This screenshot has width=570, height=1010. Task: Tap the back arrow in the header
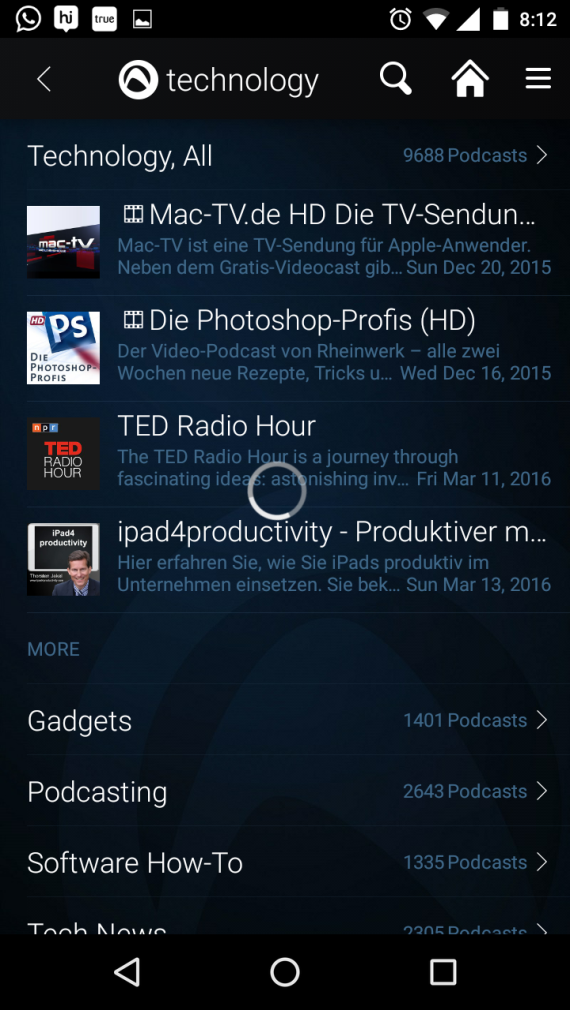click(x=44, y=79)
